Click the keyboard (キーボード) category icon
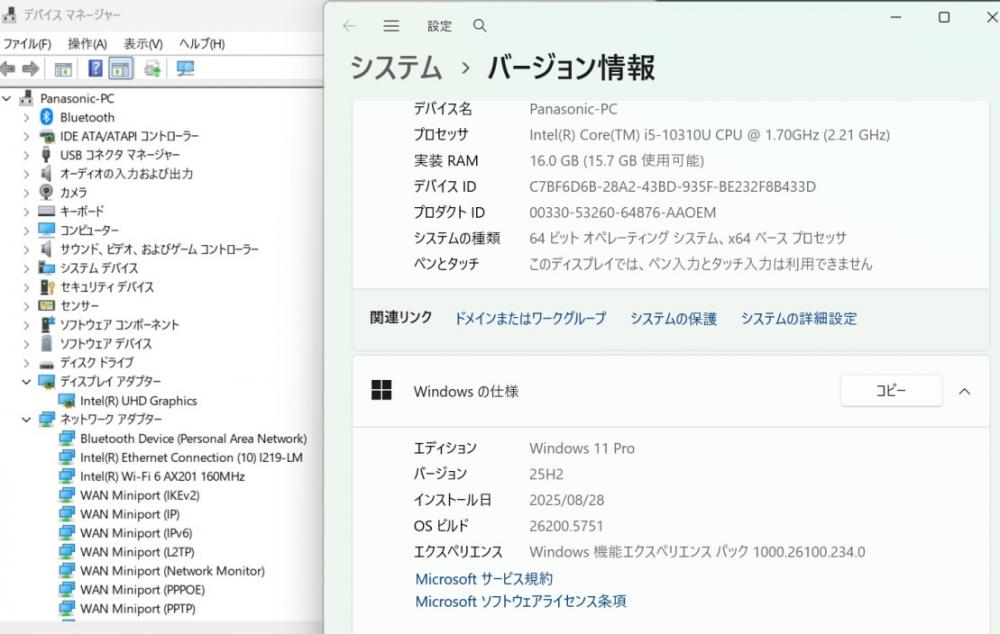Screen dimensions: 1000x634 (46, 210)
